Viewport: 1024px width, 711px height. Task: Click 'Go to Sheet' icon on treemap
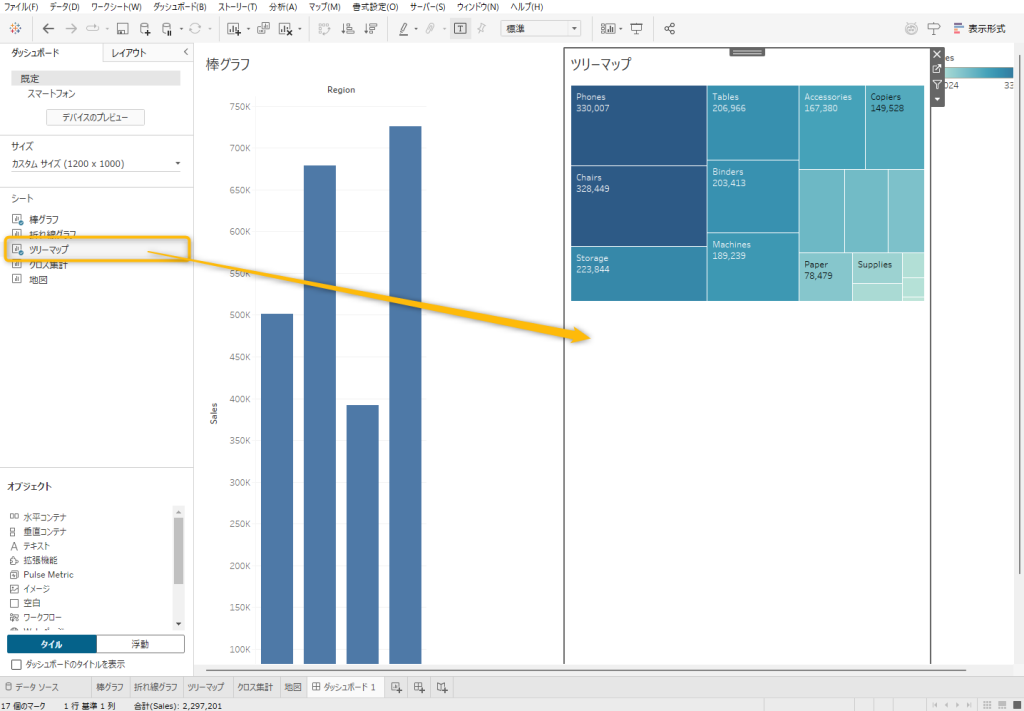(937, 69)
